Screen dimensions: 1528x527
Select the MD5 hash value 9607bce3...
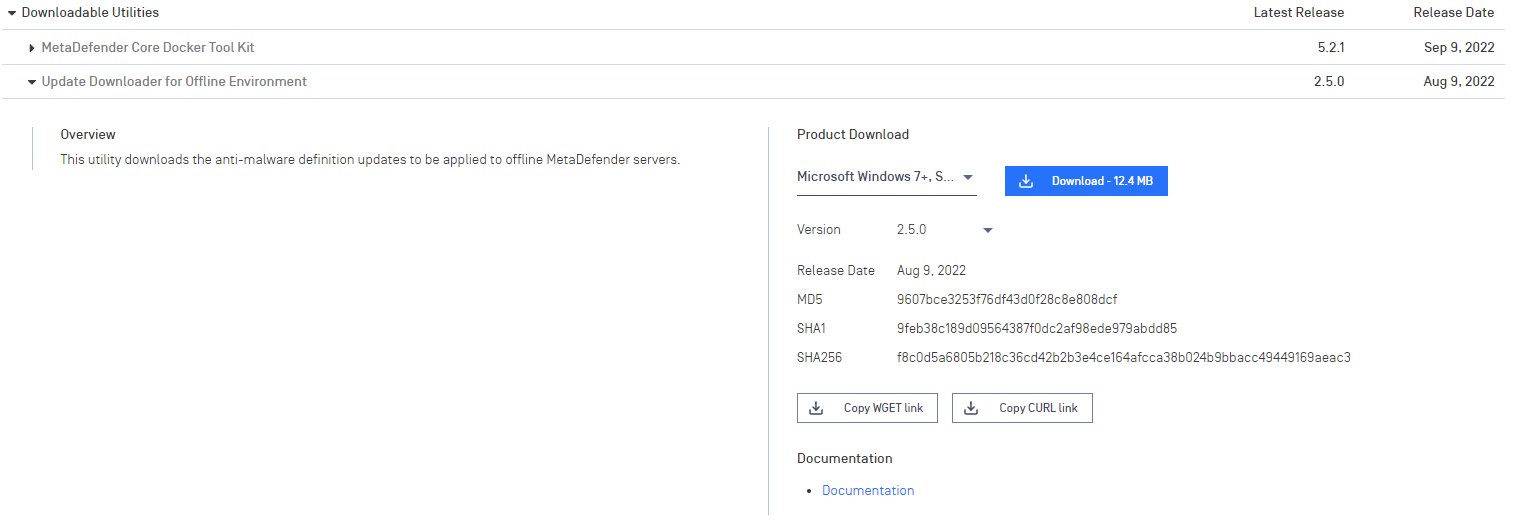point(1007,299)
